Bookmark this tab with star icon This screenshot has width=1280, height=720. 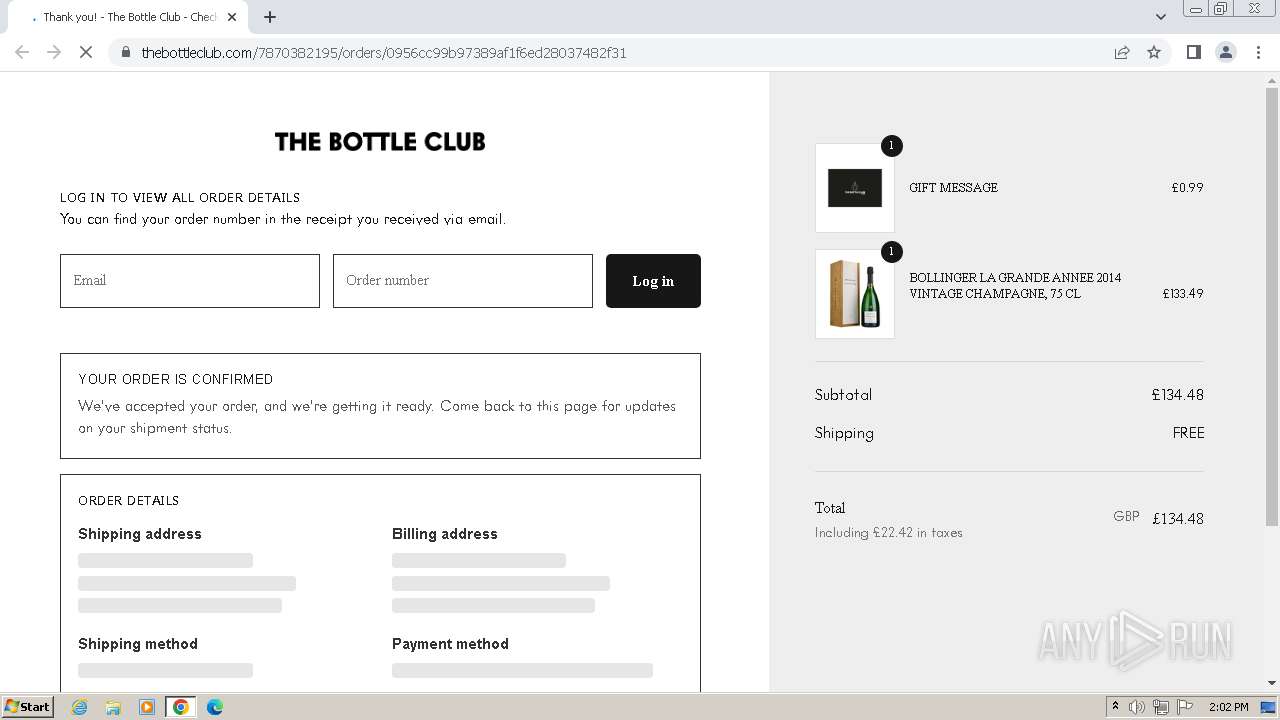(1154, 52)
